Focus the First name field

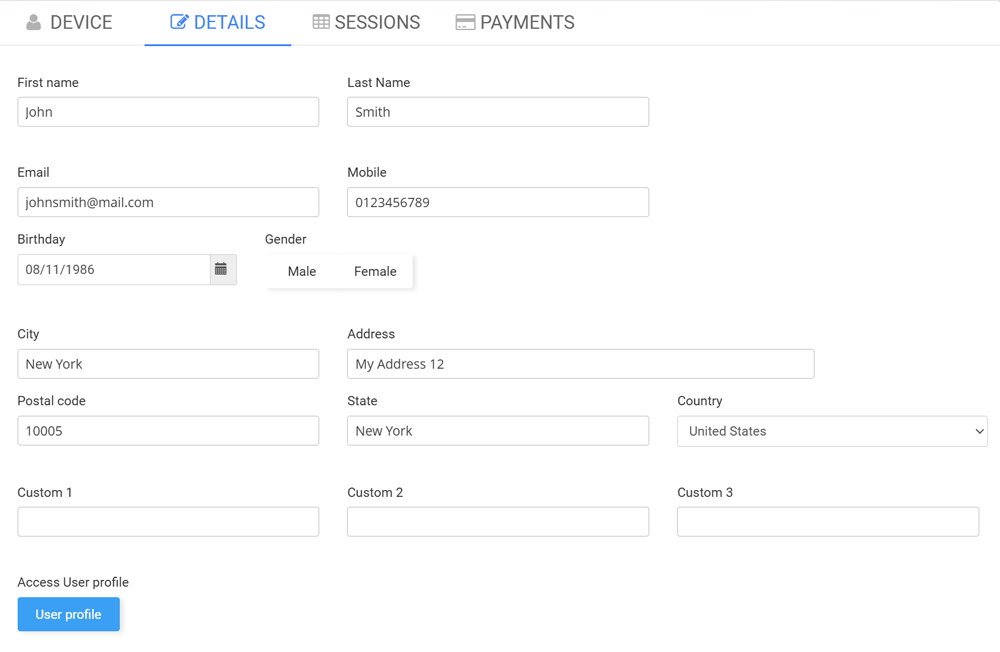(168, 112)
